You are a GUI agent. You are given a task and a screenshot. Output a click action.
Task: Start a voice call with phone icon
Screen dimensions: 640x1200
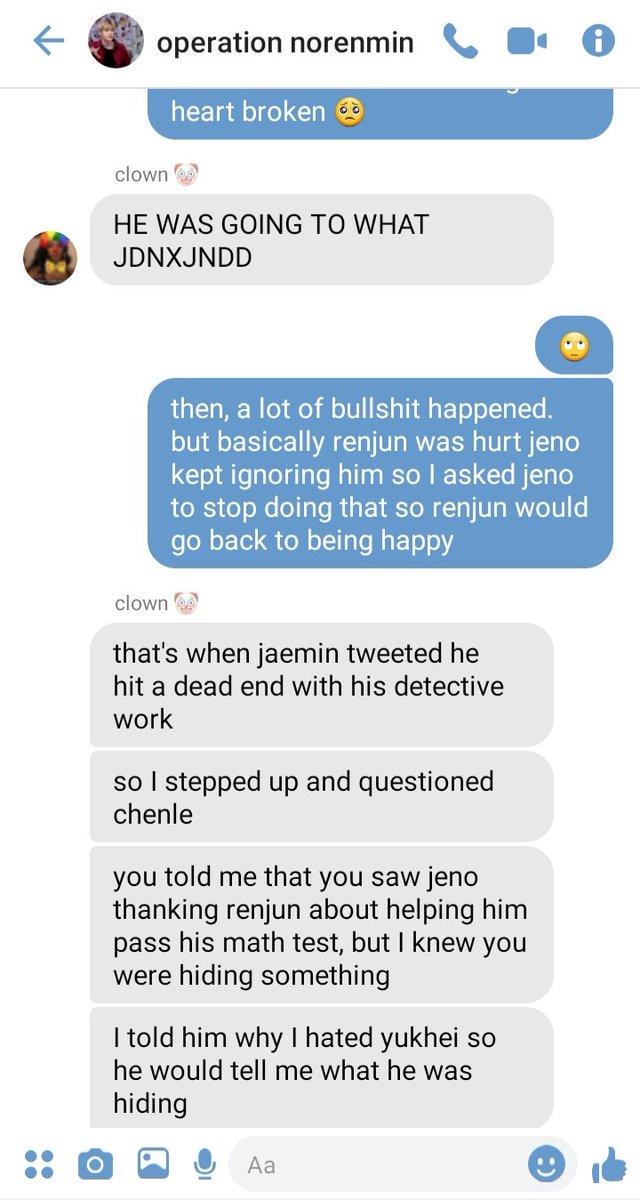(x=460, y=41)
